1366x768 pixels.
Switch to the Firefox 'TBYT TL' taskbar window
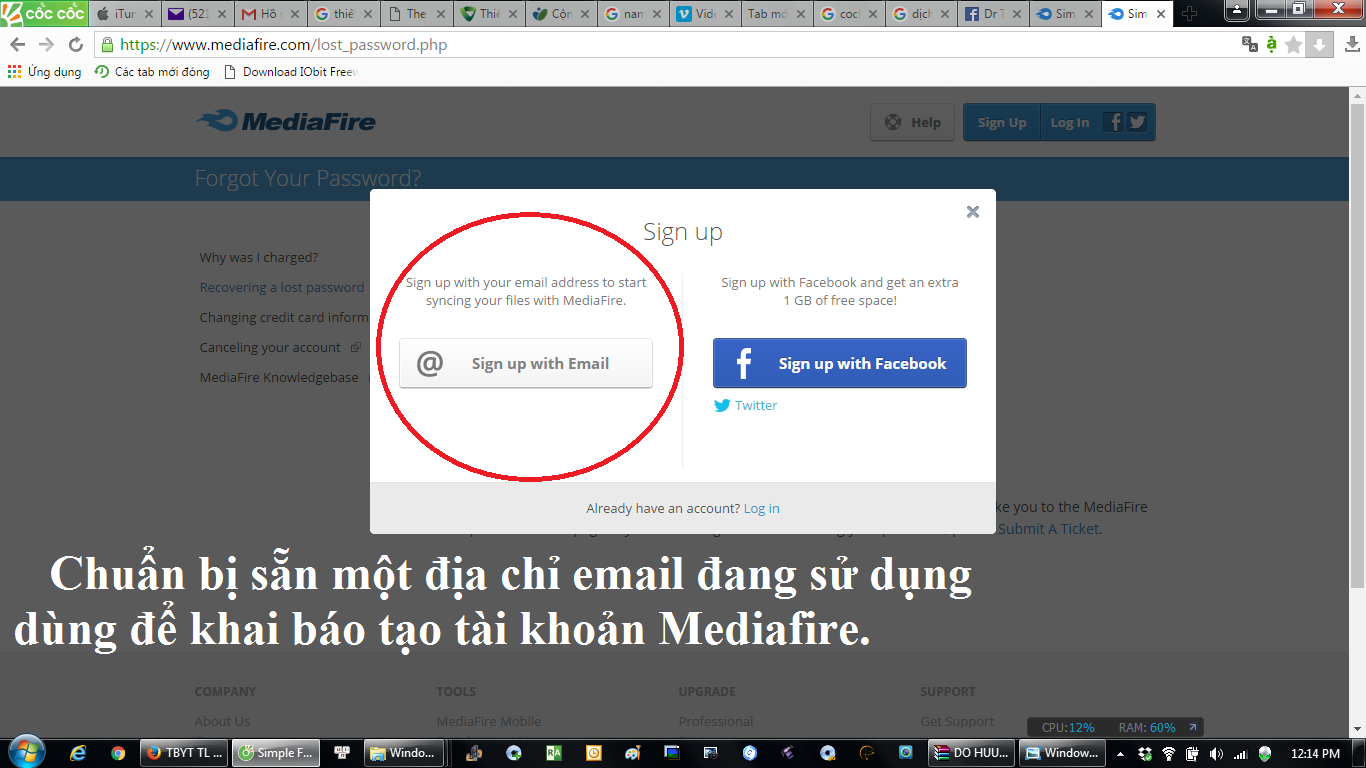[x=183, y=753]
